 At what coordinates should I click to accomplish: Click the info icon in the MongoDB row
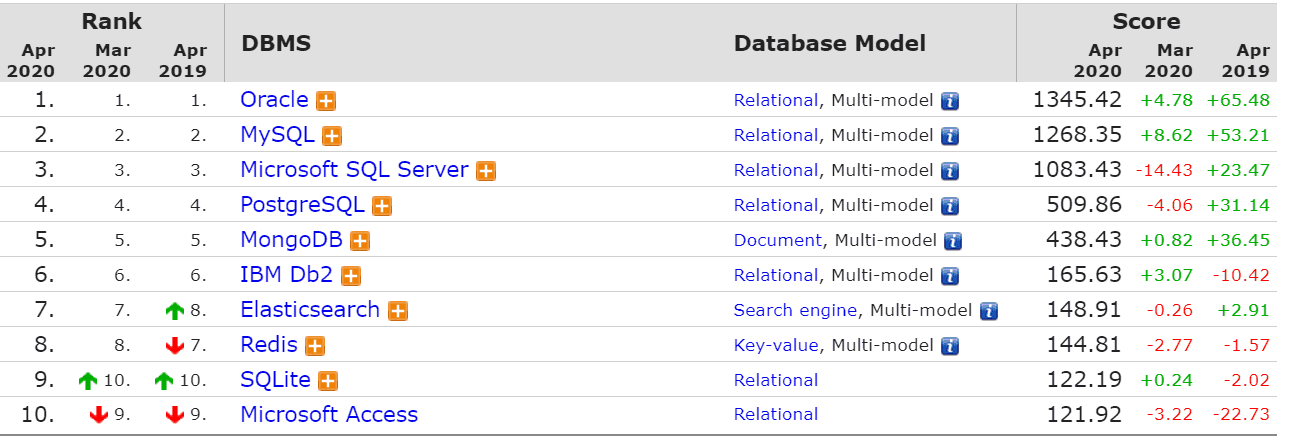tap(954, 241)
